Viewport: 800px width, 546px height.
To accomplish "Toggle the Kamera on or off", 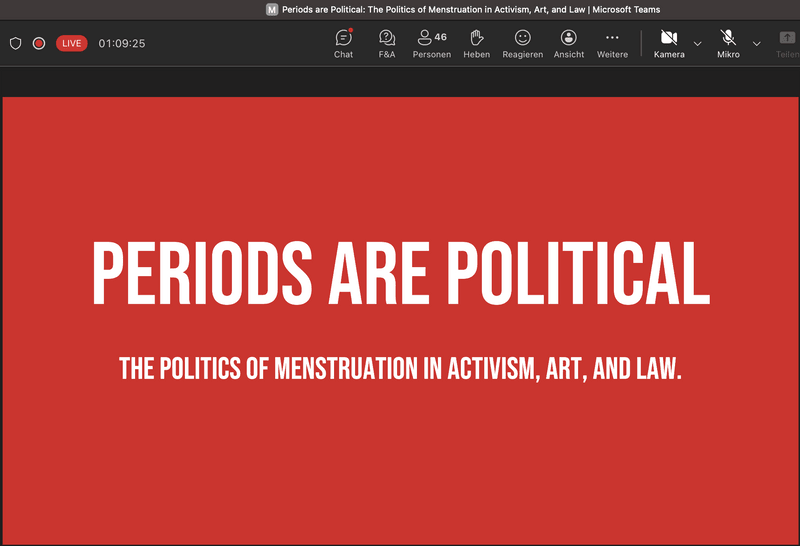I will (669, 43).
